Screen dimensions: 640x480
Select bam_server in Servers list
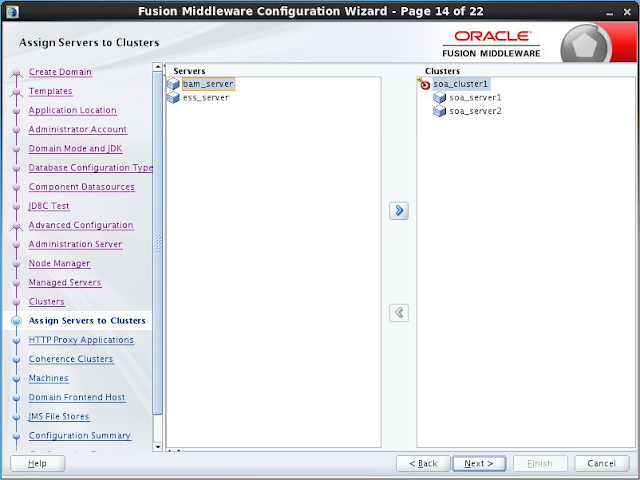208,84
